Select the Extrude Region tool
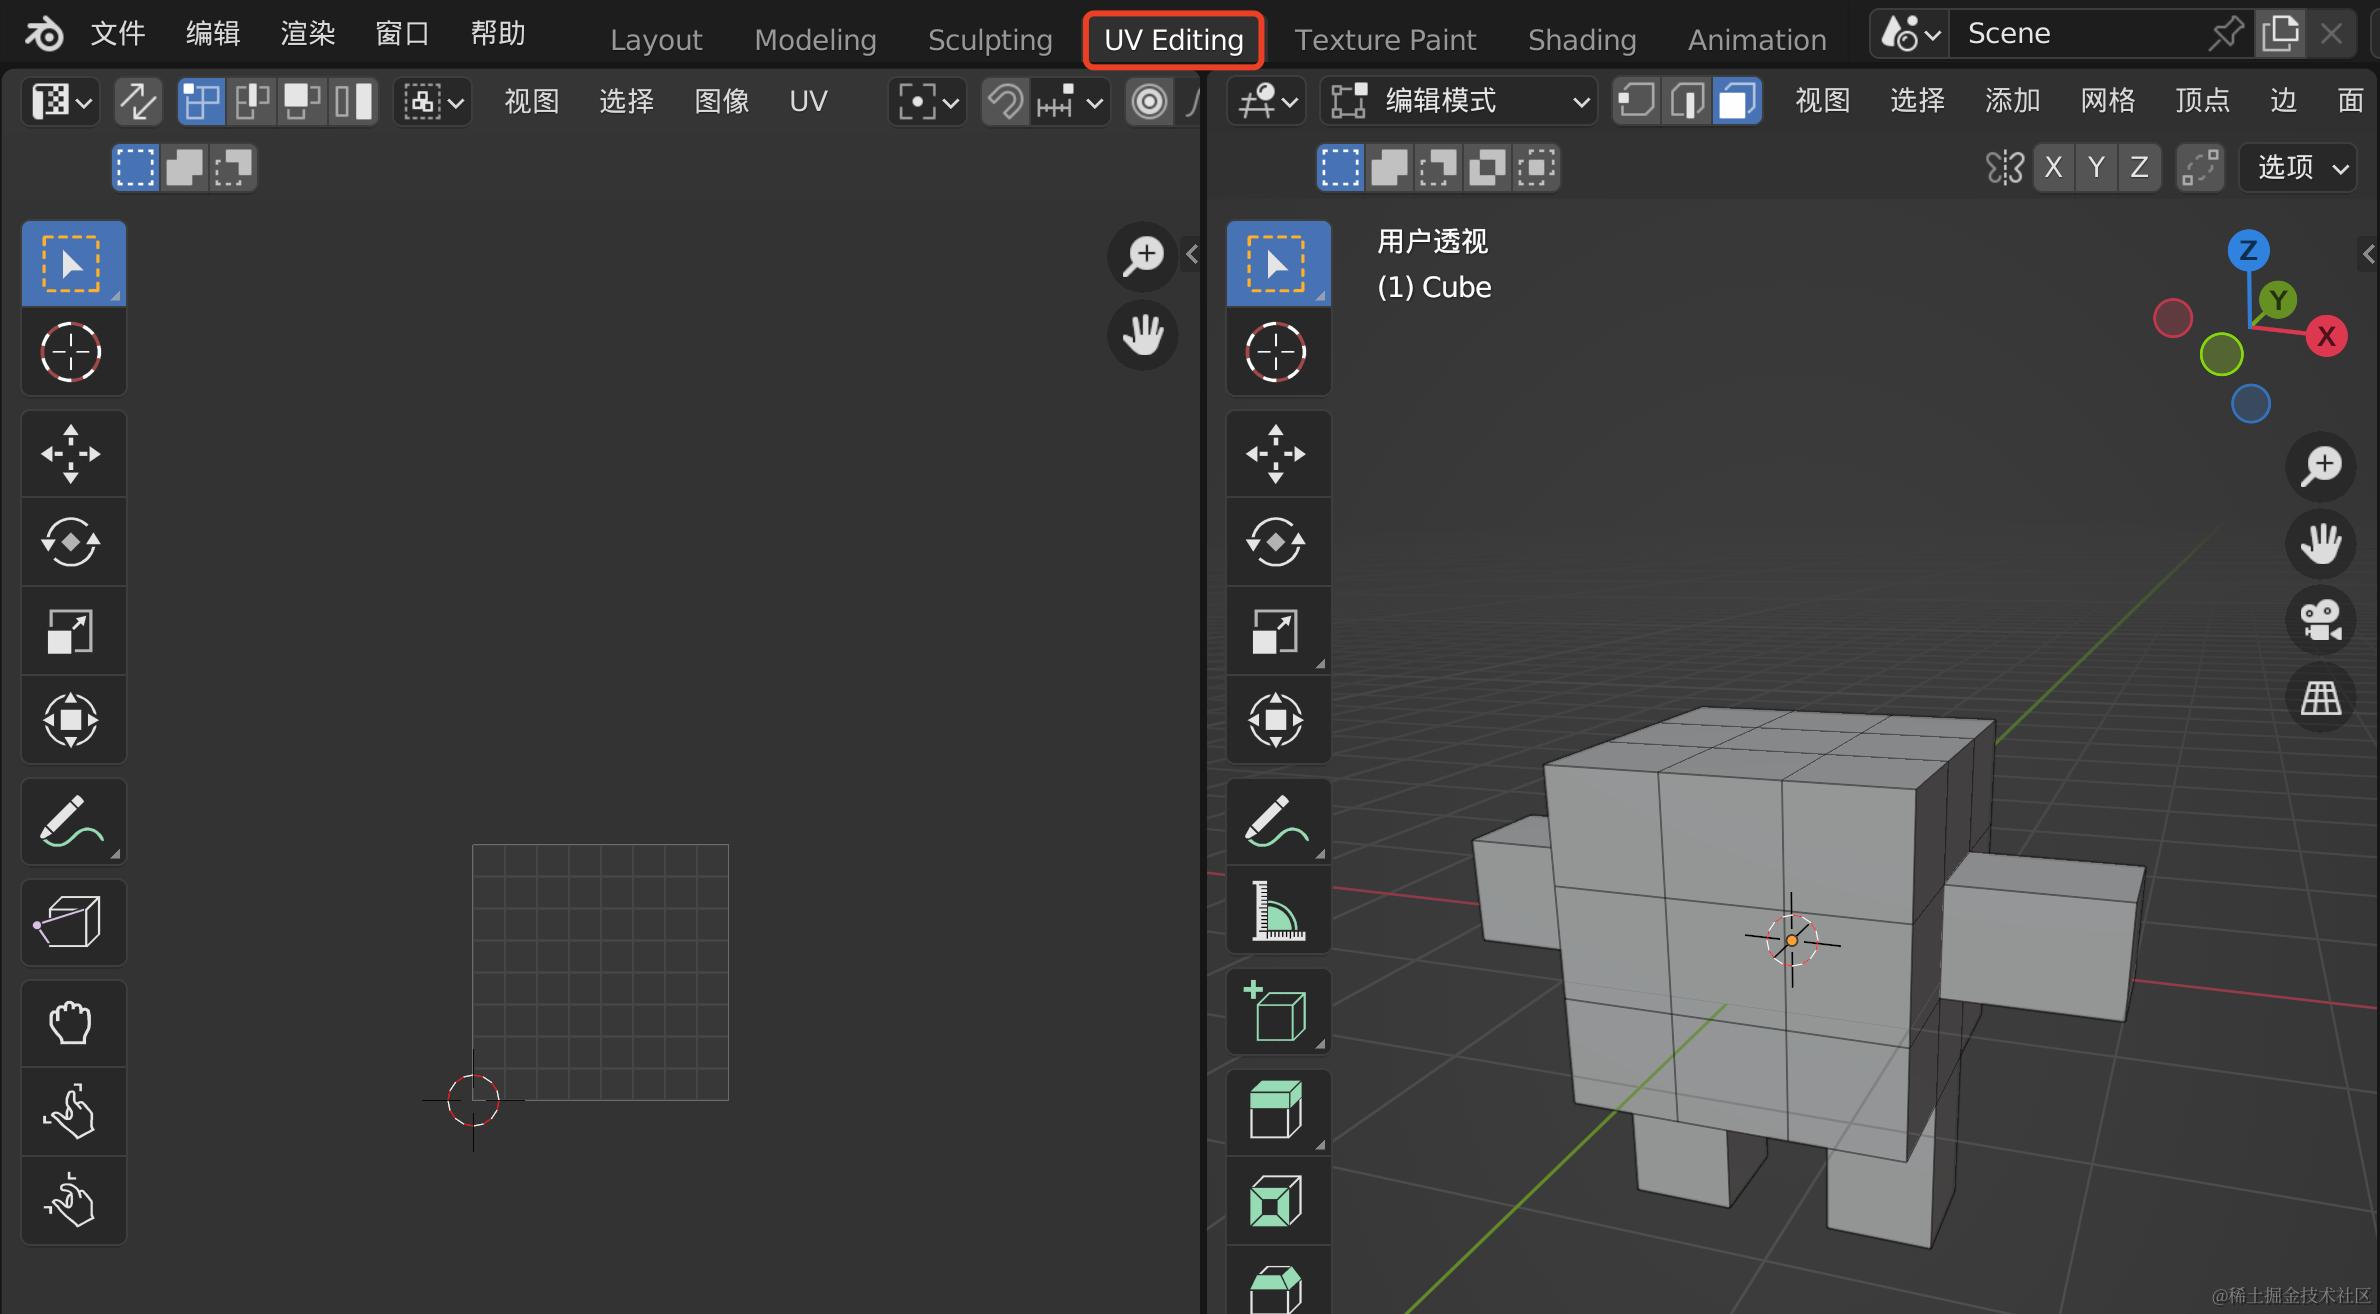This screenshot has height=1314, width=2380. point(1277,1110)
